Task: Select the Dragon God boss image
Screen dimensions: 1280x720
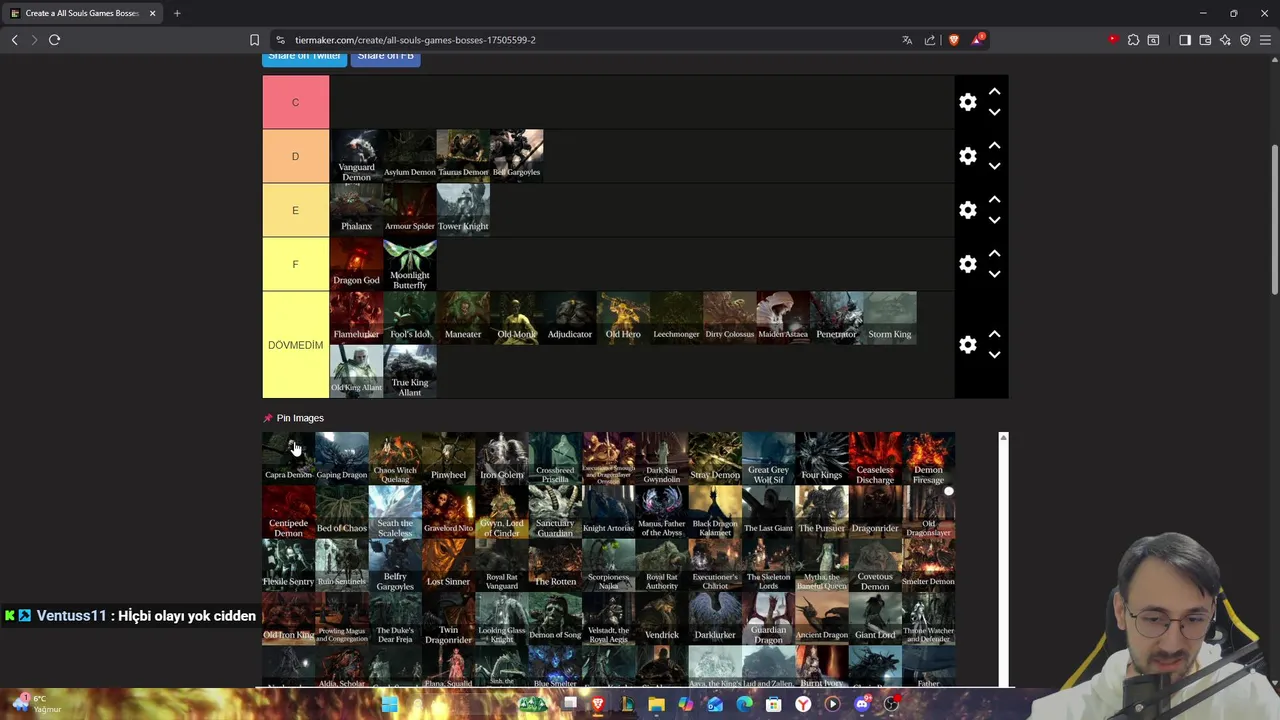Action: point(356,264)
